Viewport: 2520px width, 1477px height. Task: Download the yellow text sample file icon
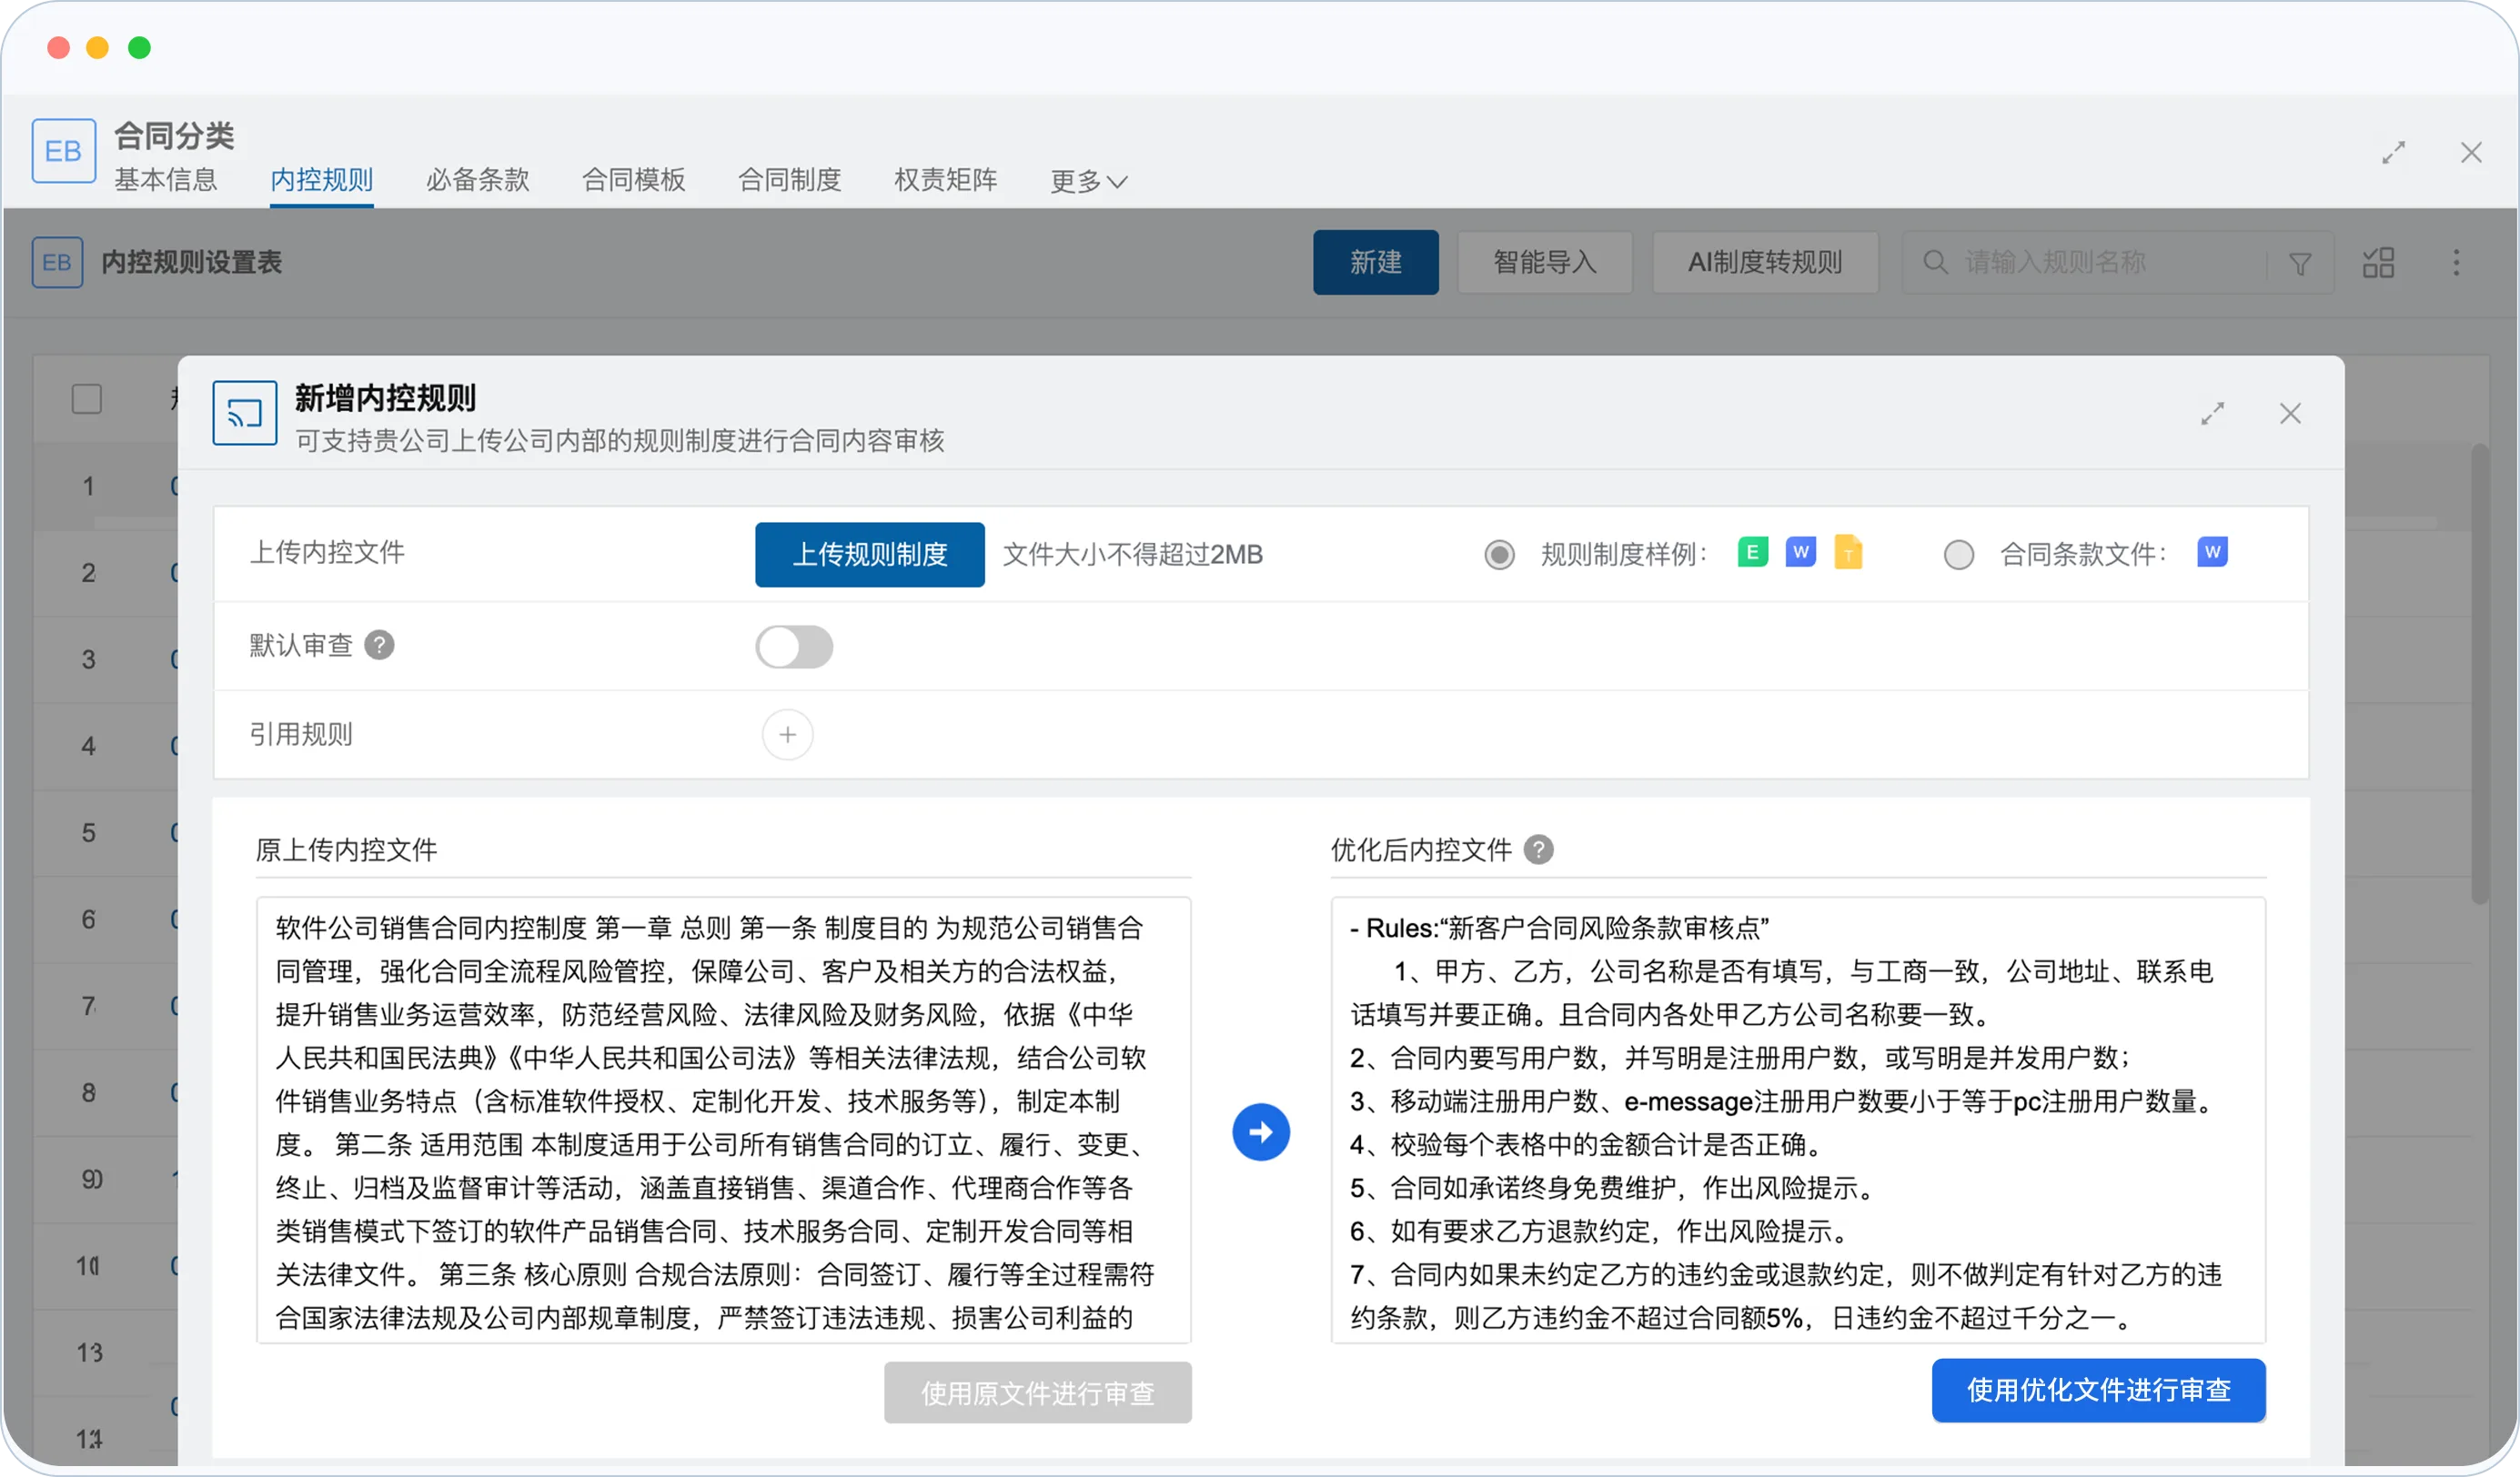[x=1848, y=552]
